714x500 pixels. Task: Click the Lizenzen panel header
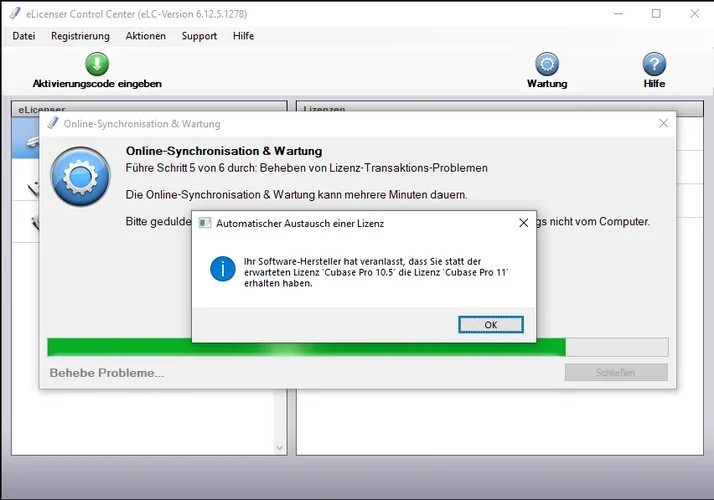pos(500,107)
